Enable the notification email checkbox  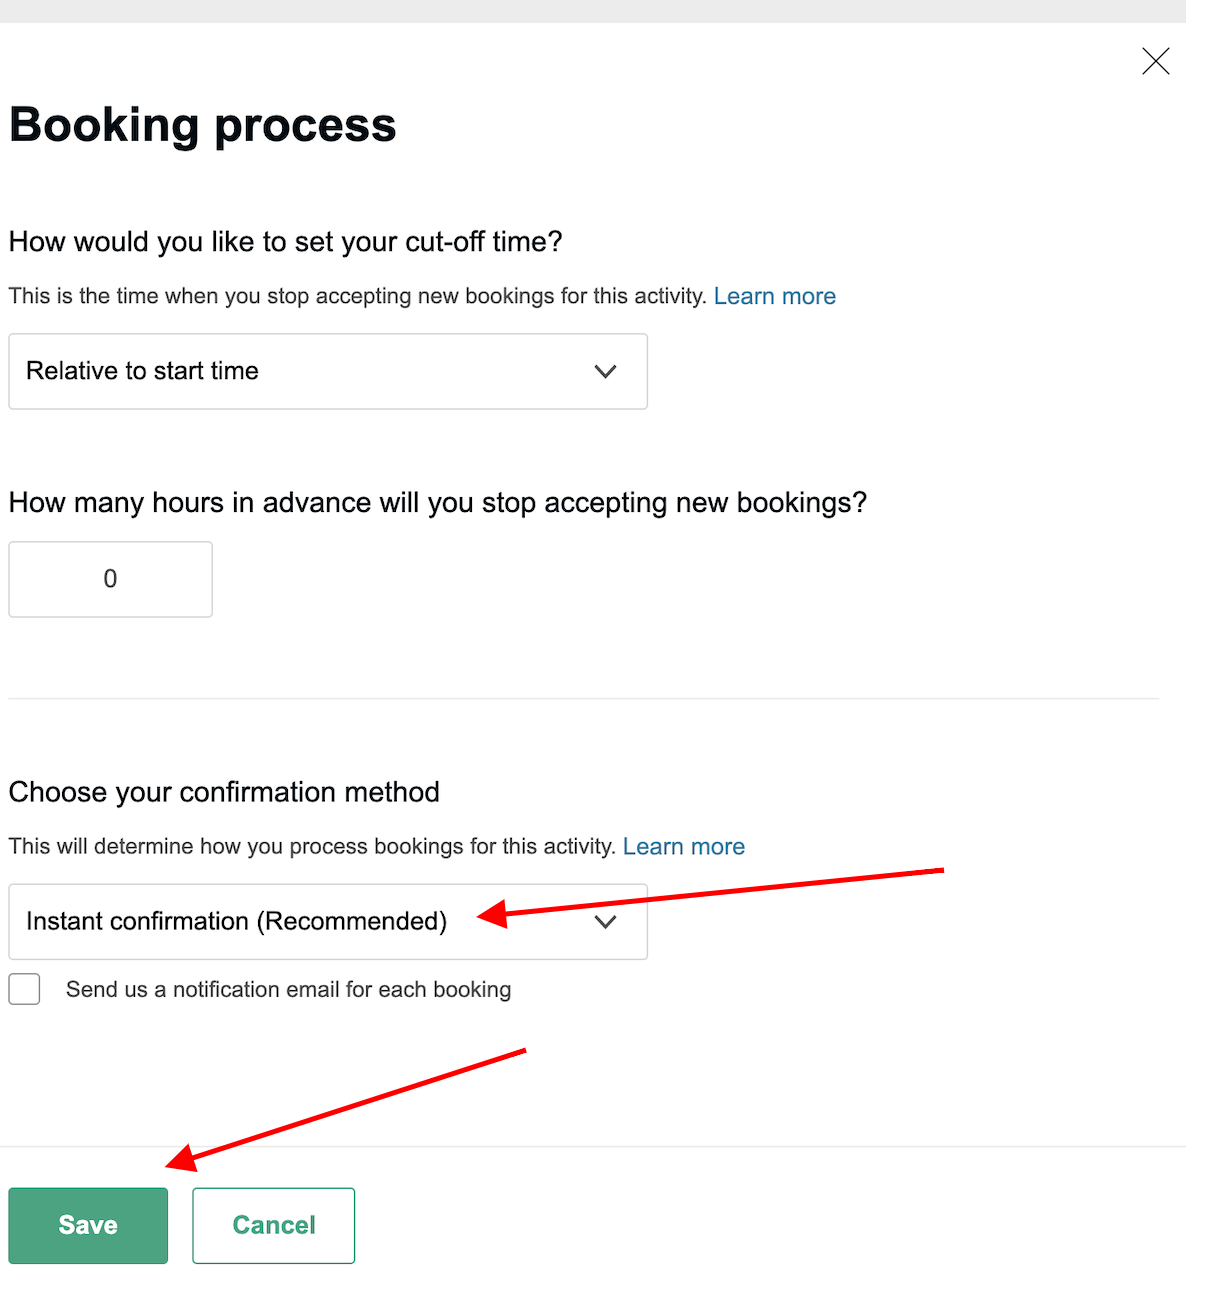24,989
